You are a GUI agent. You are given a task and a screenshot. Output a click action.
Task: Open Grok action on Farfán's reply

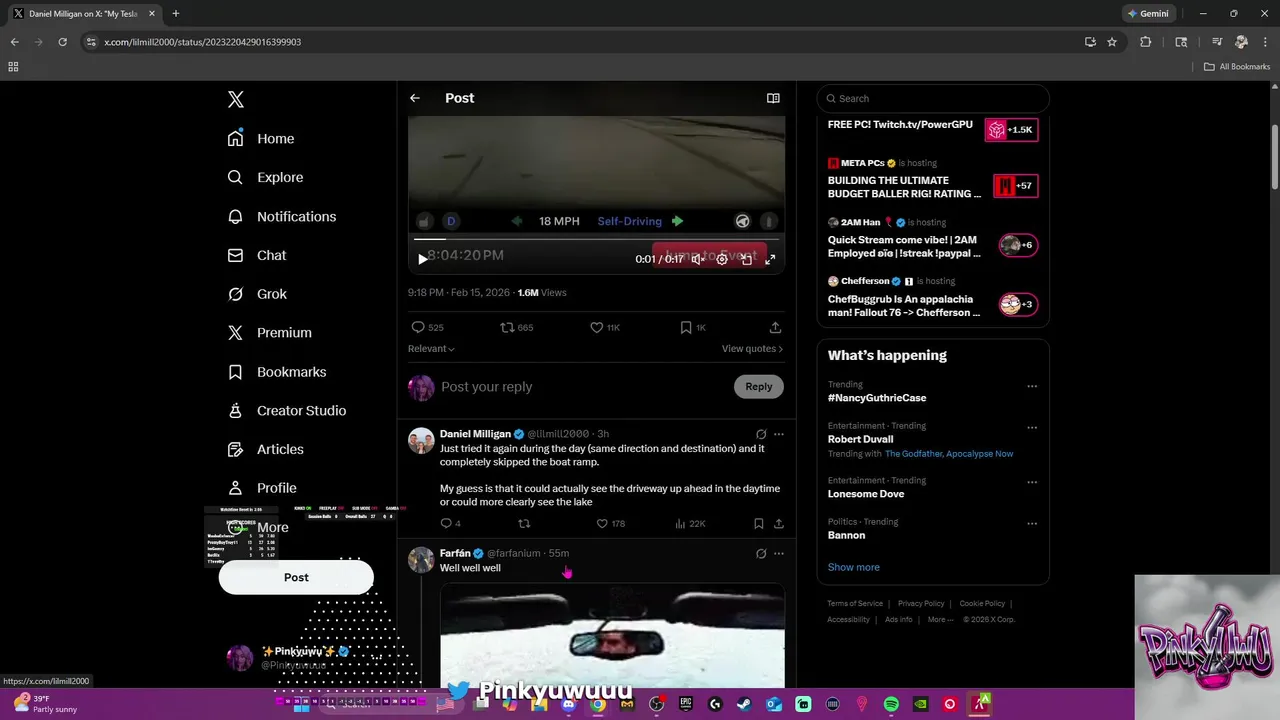pyautogui.click(x=761, y=553)
